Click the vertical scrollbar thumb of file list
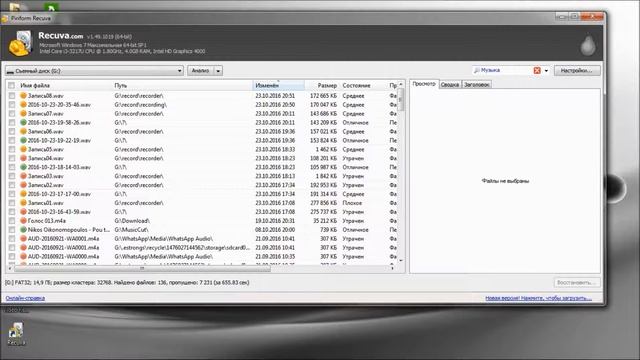 [x=401, y=100]
